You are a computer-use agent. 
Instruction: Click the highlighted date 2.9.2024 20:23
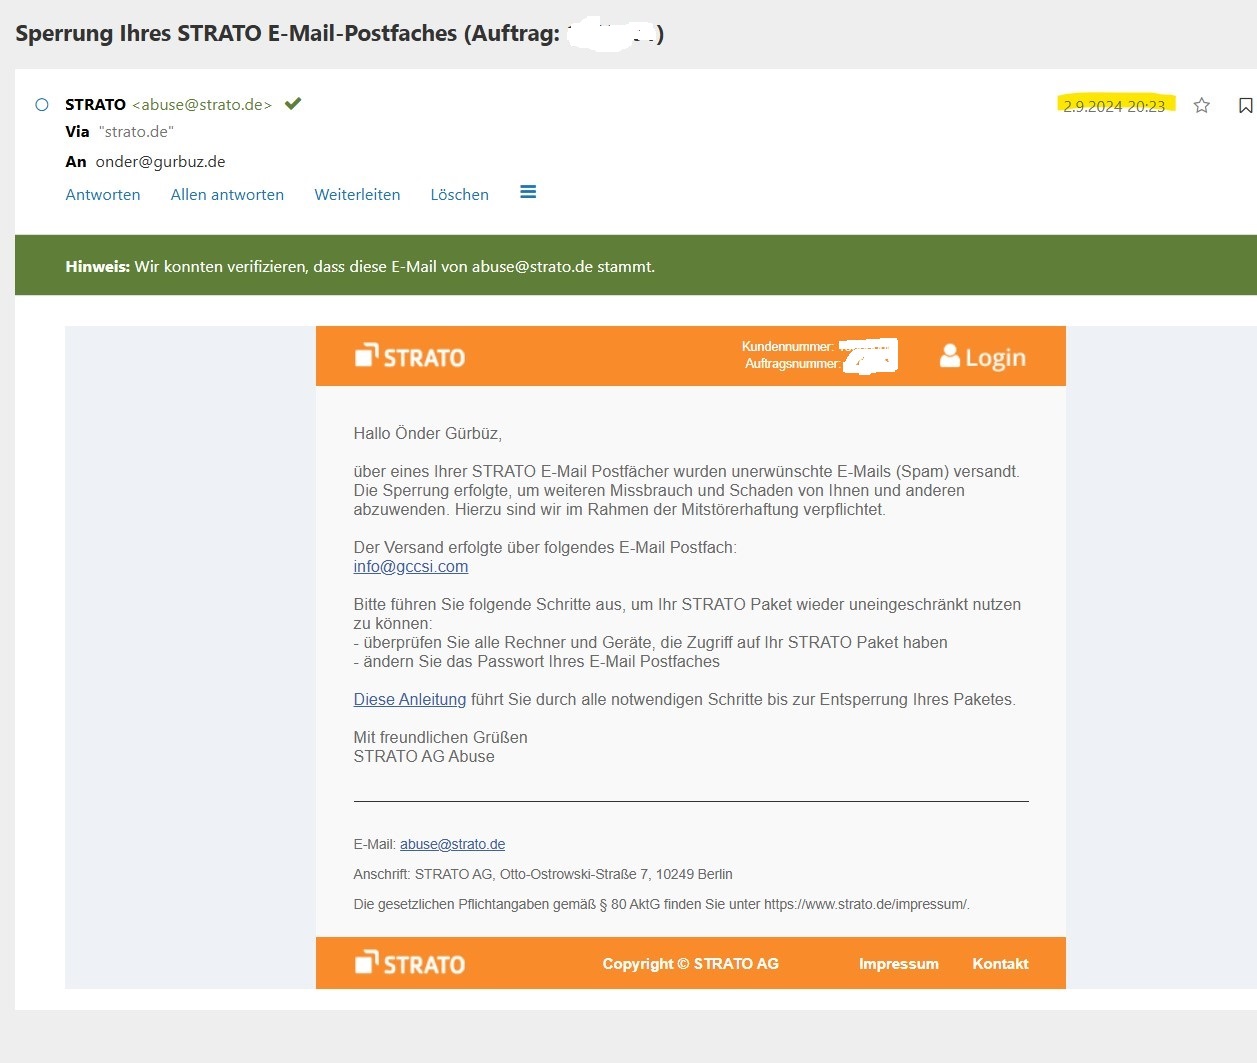click(1114, 106)
